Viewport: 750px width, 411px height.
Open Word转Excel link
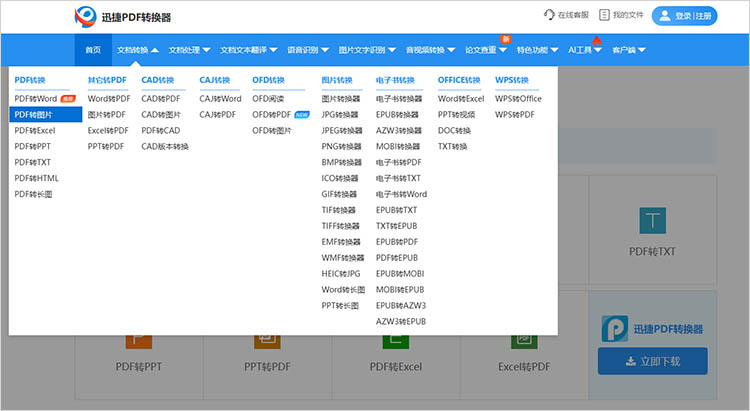coord(461,99)
